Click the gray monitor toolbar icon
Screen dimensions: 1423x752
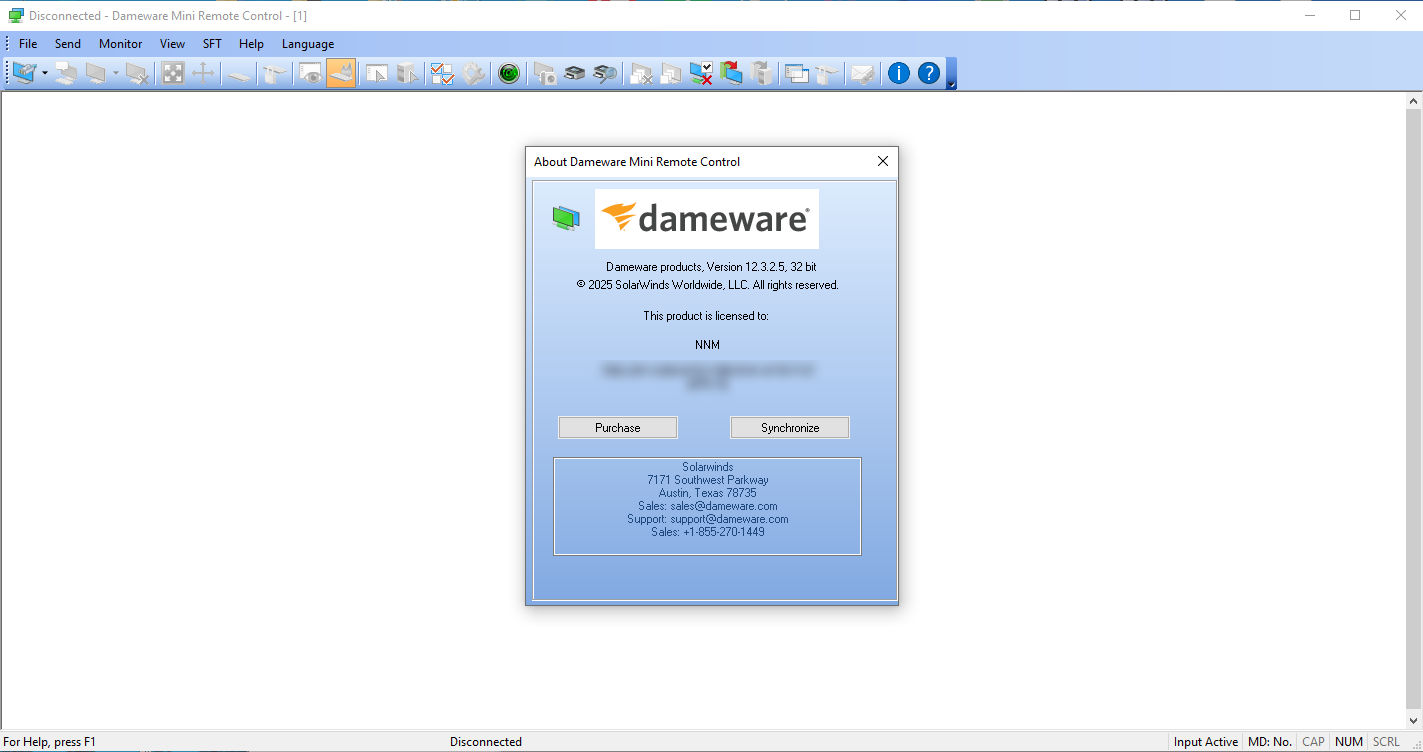coord(96,73)
